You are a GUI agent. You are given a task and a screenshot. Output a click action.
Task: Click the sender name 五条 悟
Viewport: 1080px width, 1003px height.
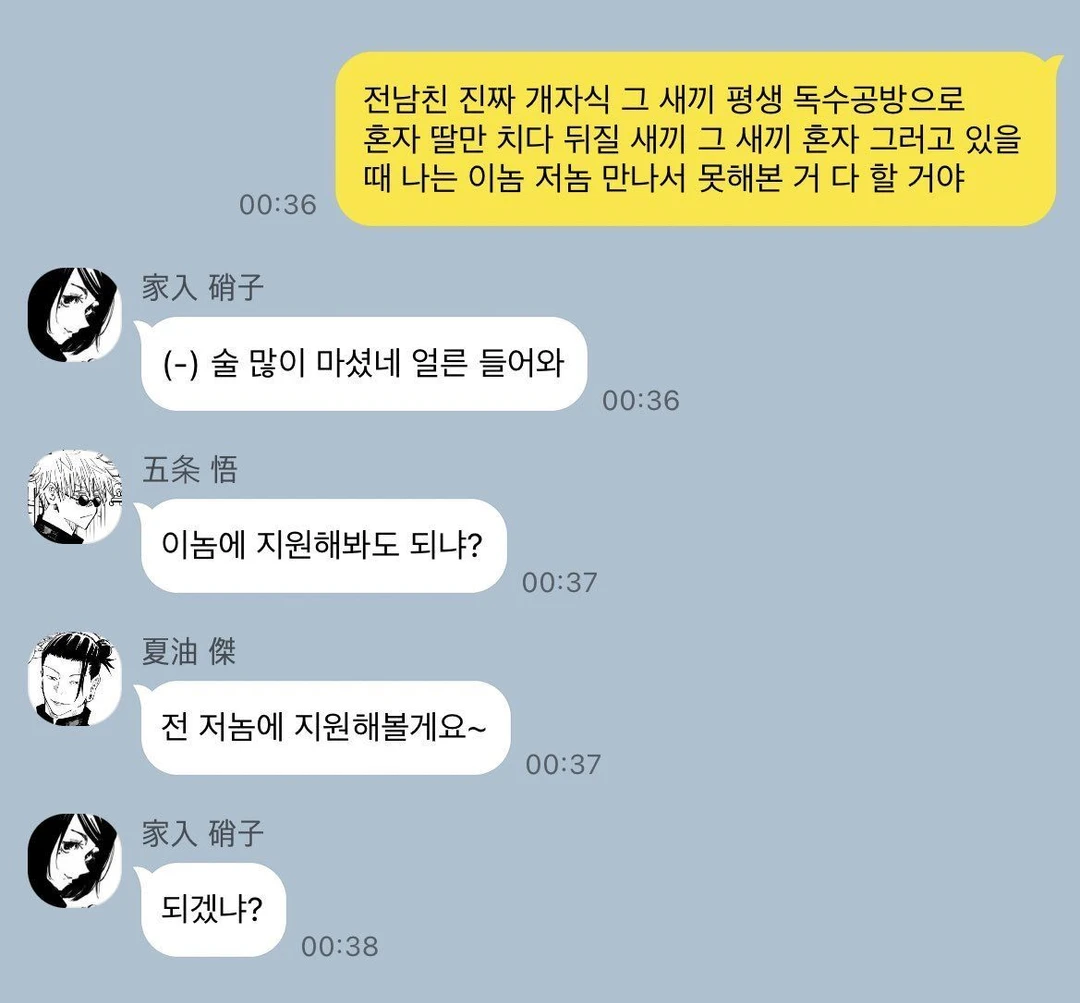coord(190,471)
